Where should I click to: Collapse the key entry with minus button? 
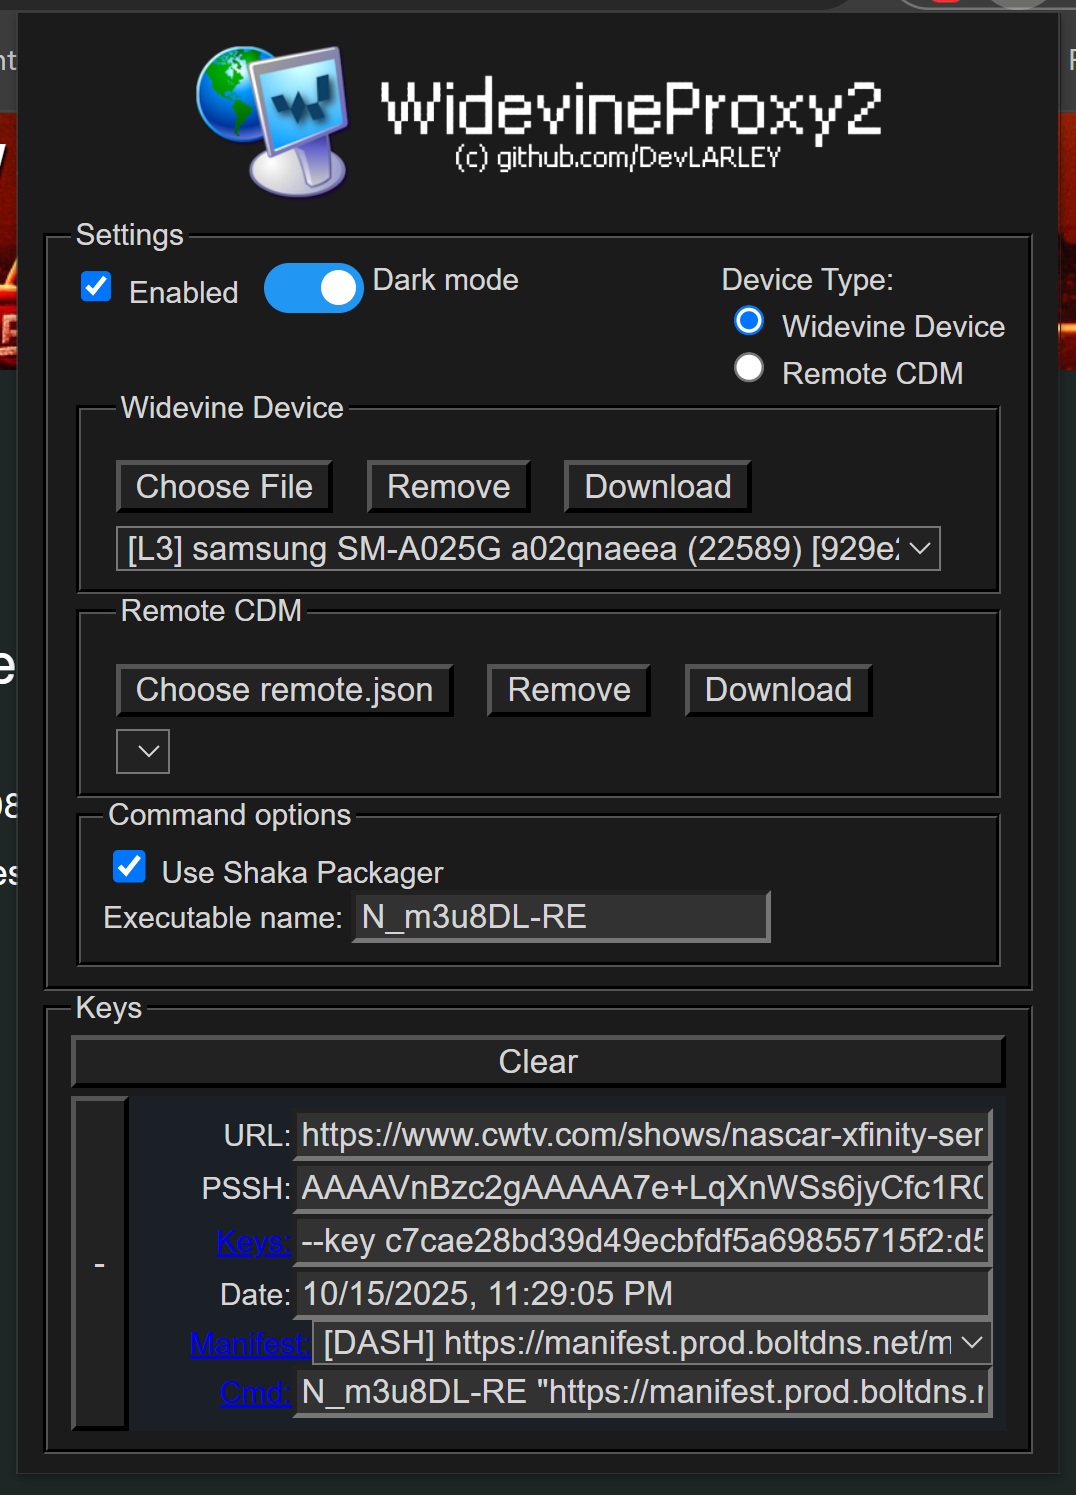point(100,1264)
